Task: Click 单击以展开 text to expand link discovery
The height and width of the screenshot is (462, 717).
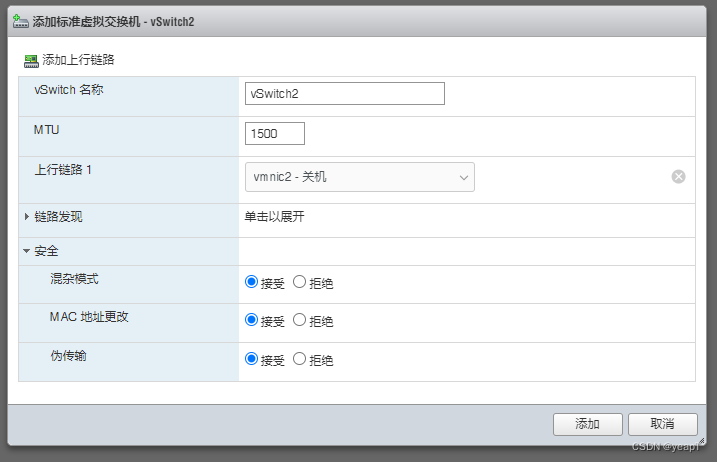Action: coord(274,216)
